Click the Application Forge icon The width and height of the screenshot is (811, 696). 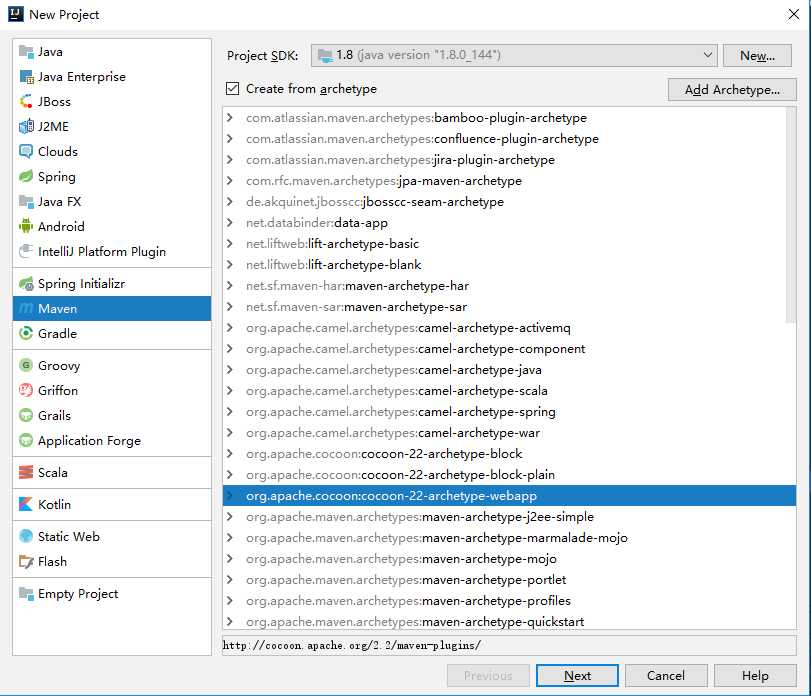(26, 440)
